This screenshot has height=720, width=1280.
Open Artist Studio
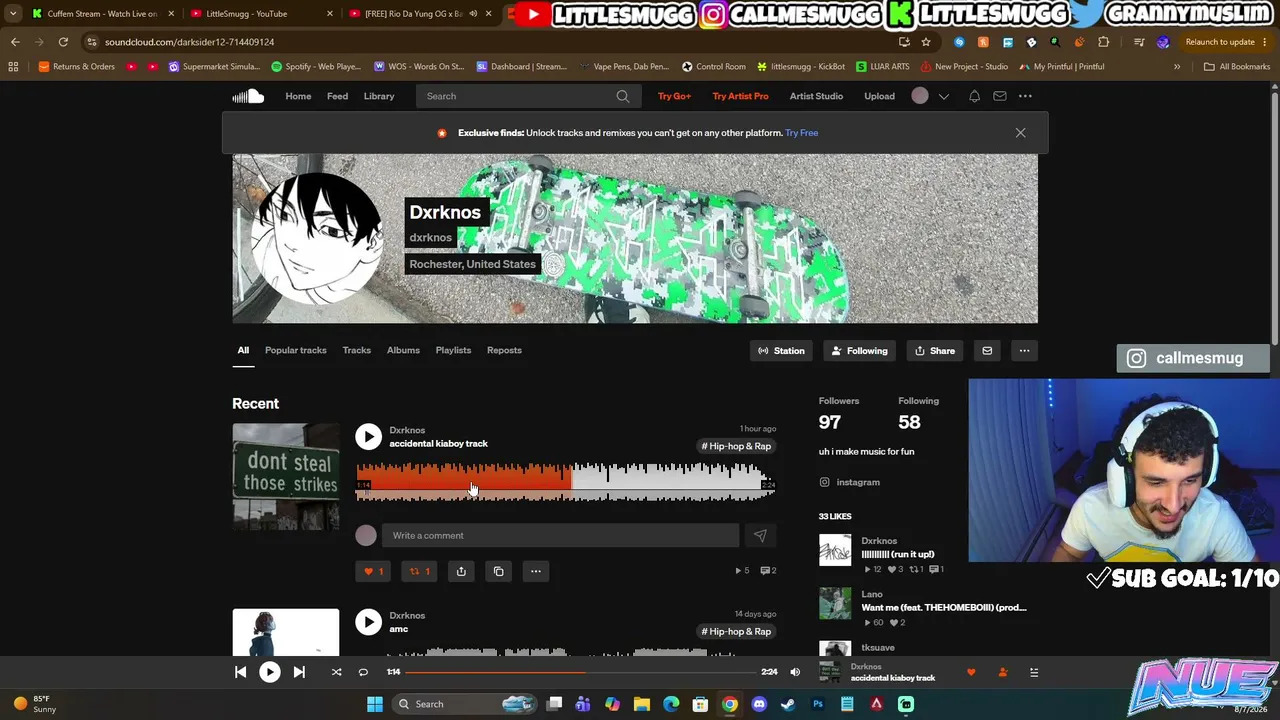[816, 96]
